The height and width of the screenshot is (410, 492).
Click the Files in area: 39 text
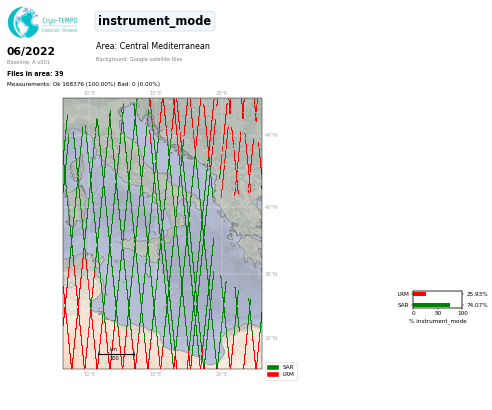tap(35, 74)
